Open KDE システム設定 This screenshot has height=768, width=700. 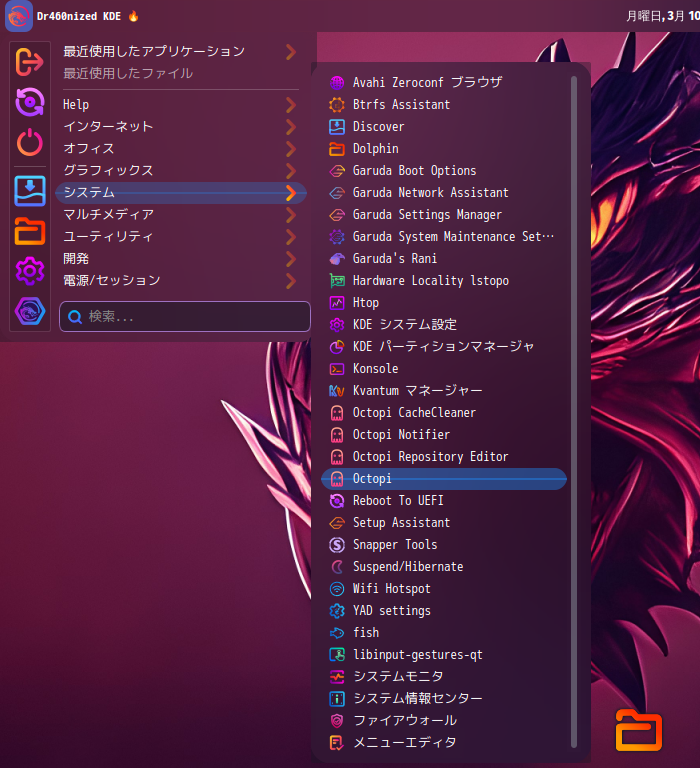pyautogui.click(x=444, y=325)
